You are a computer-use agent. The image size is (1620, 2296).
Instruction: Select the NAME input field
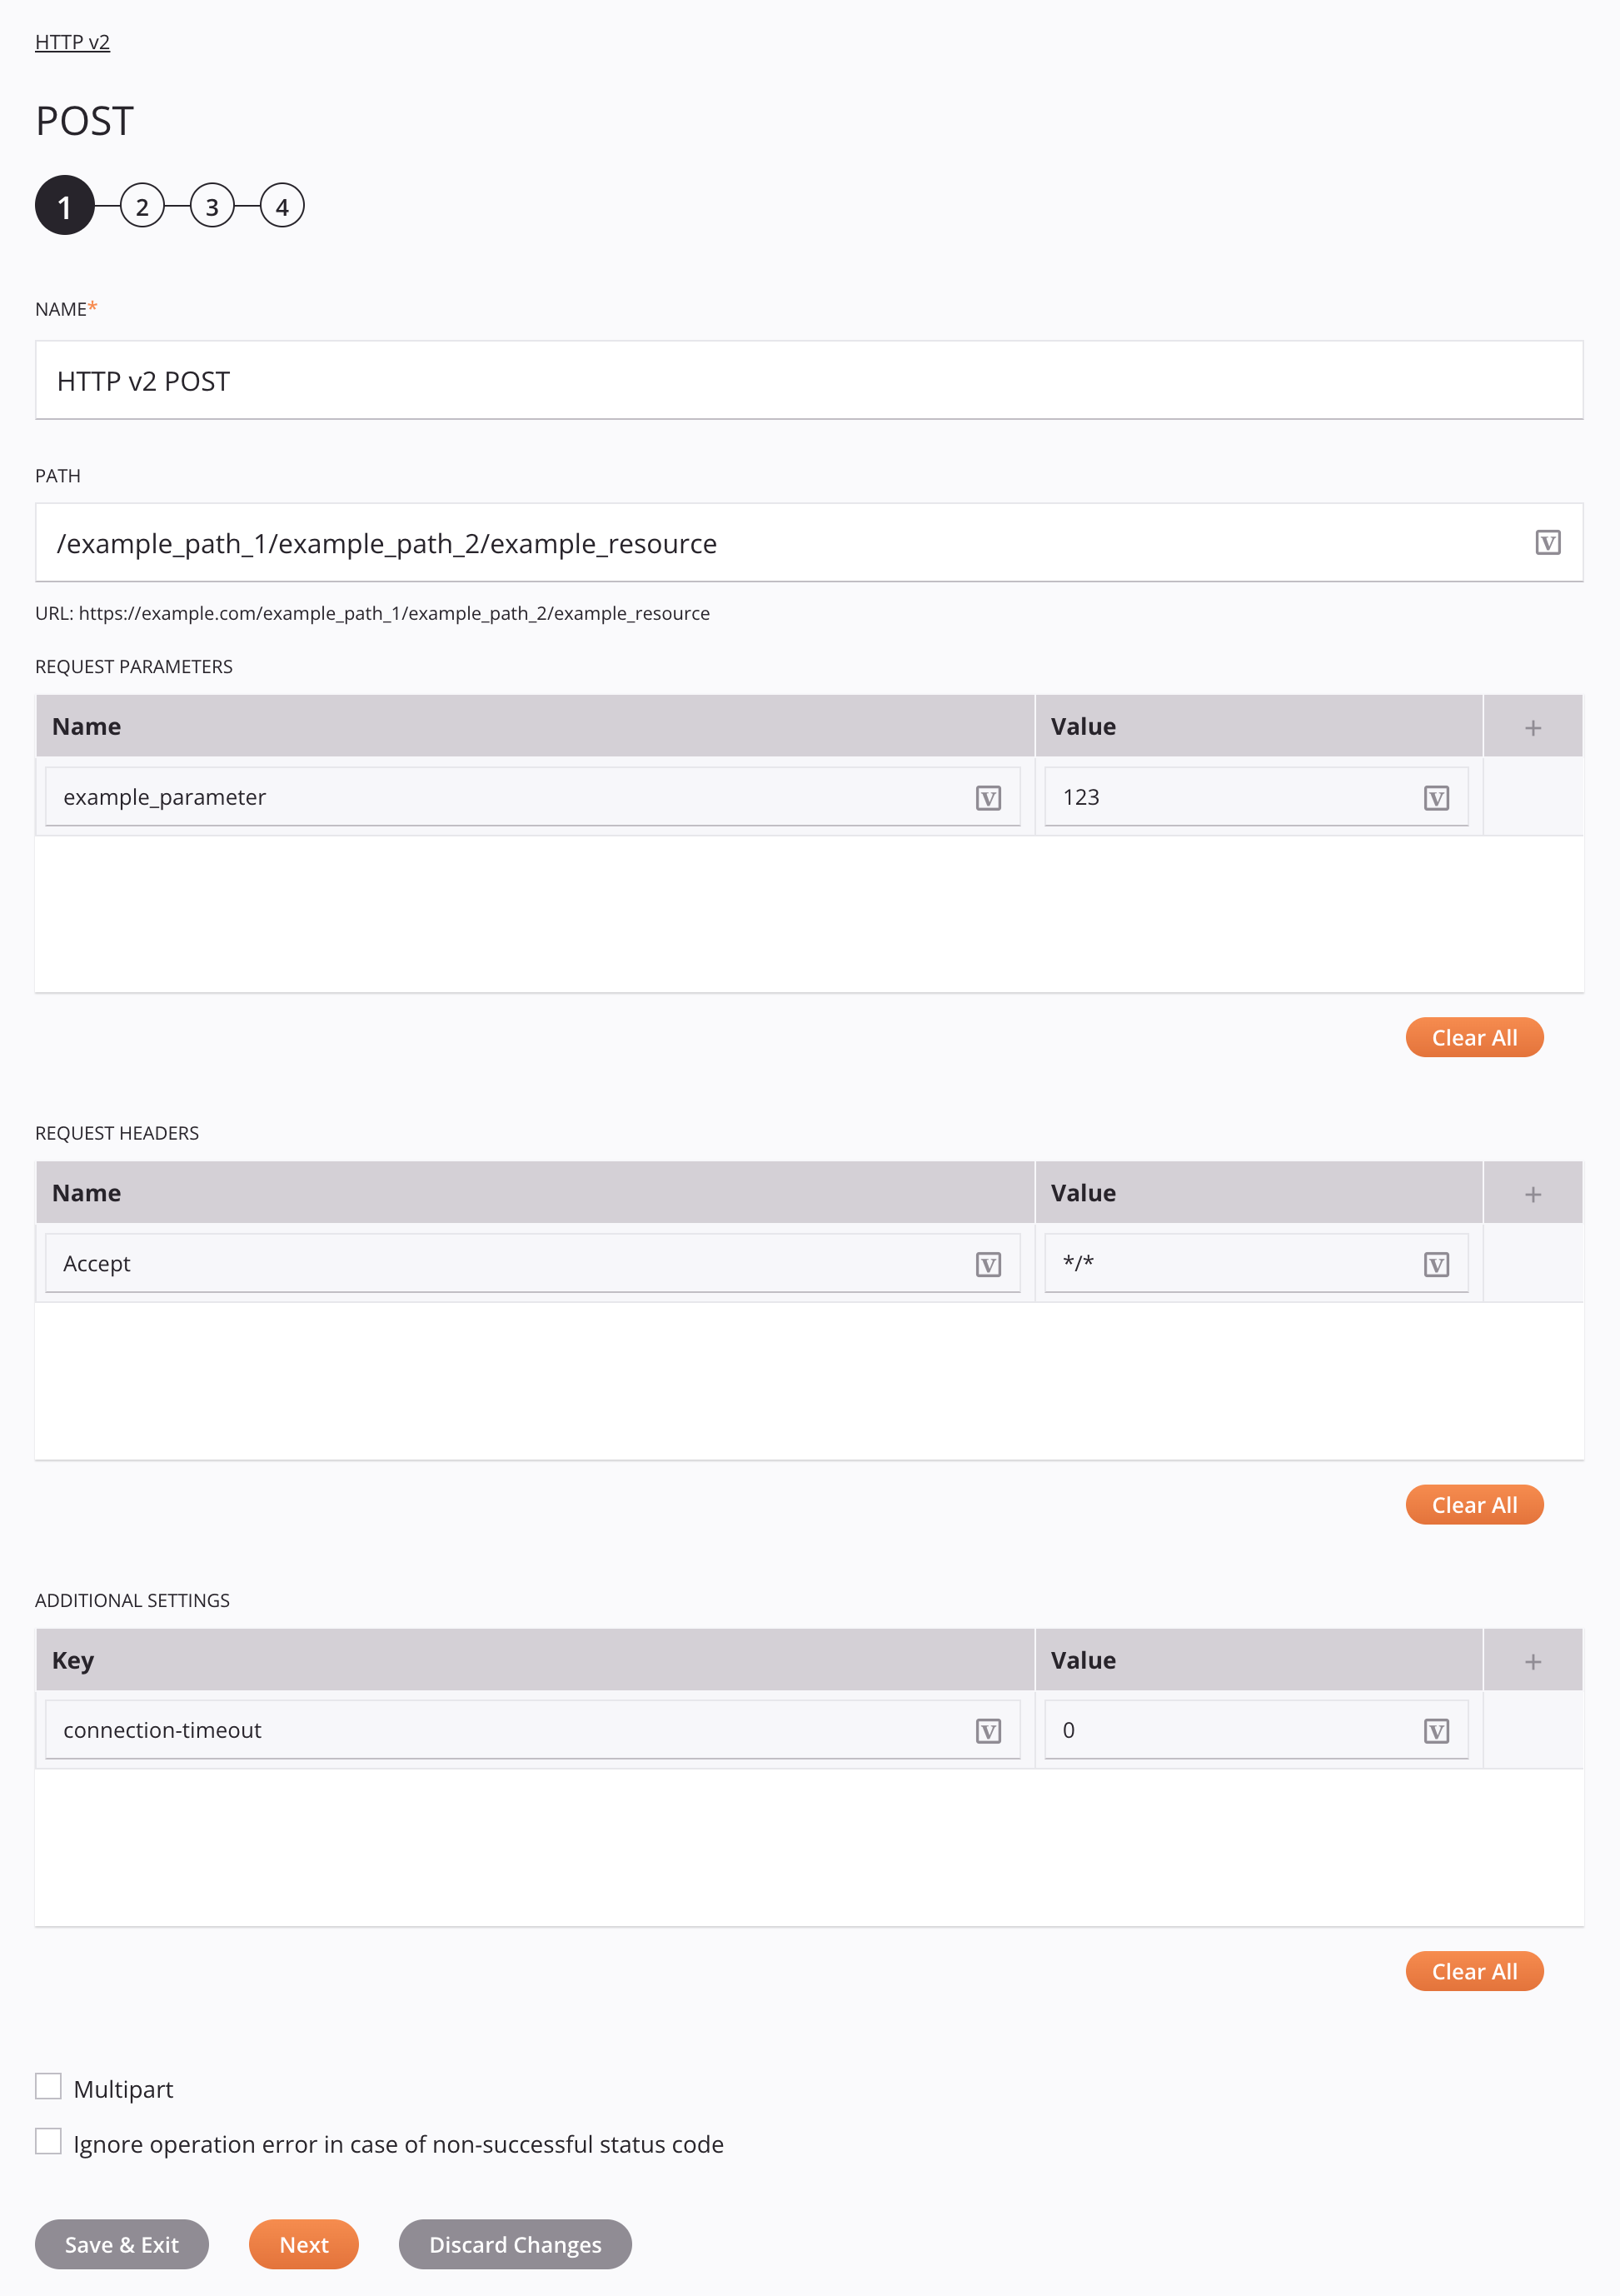pos(808,379)
